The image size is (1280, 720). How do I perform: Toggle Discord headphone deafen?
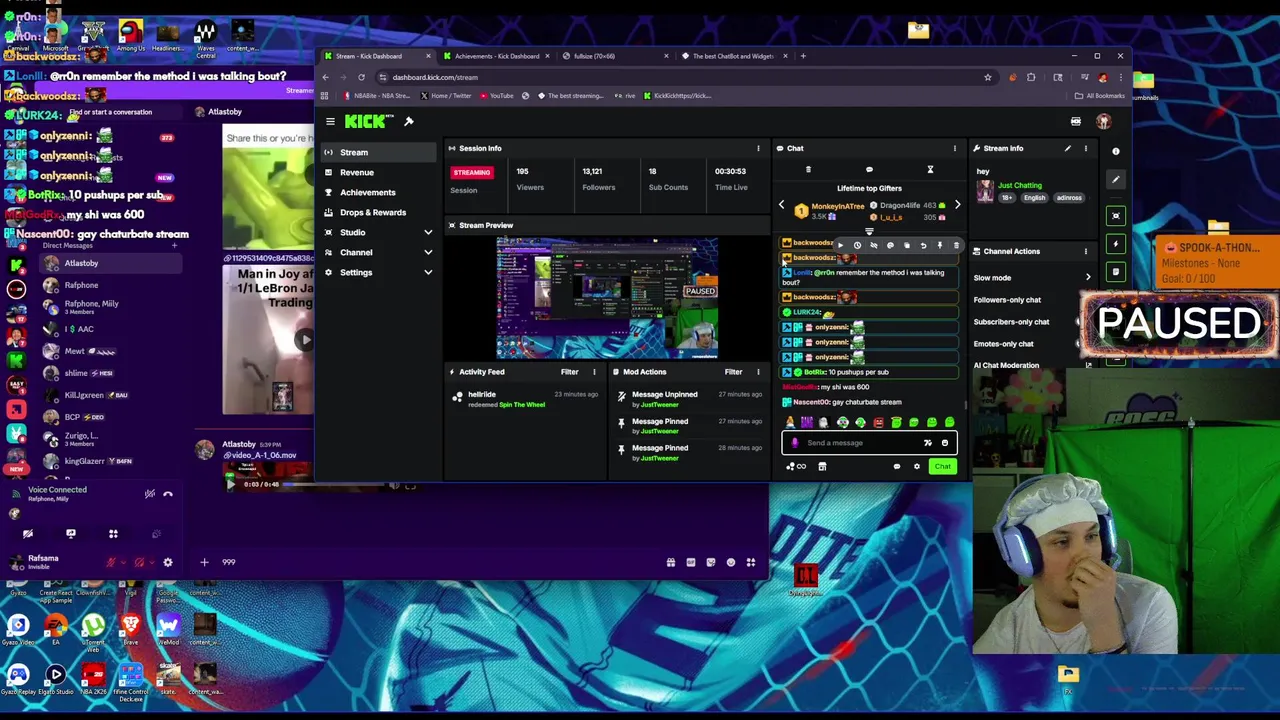pyautogui.click(x=139, y=563)
